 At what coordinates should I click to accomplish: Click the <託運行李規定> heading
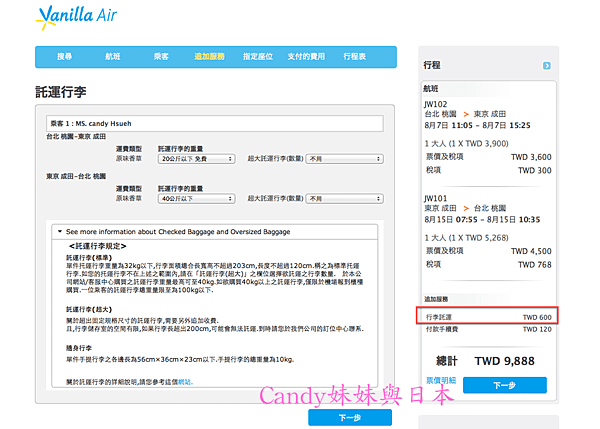tap(98, 246)
